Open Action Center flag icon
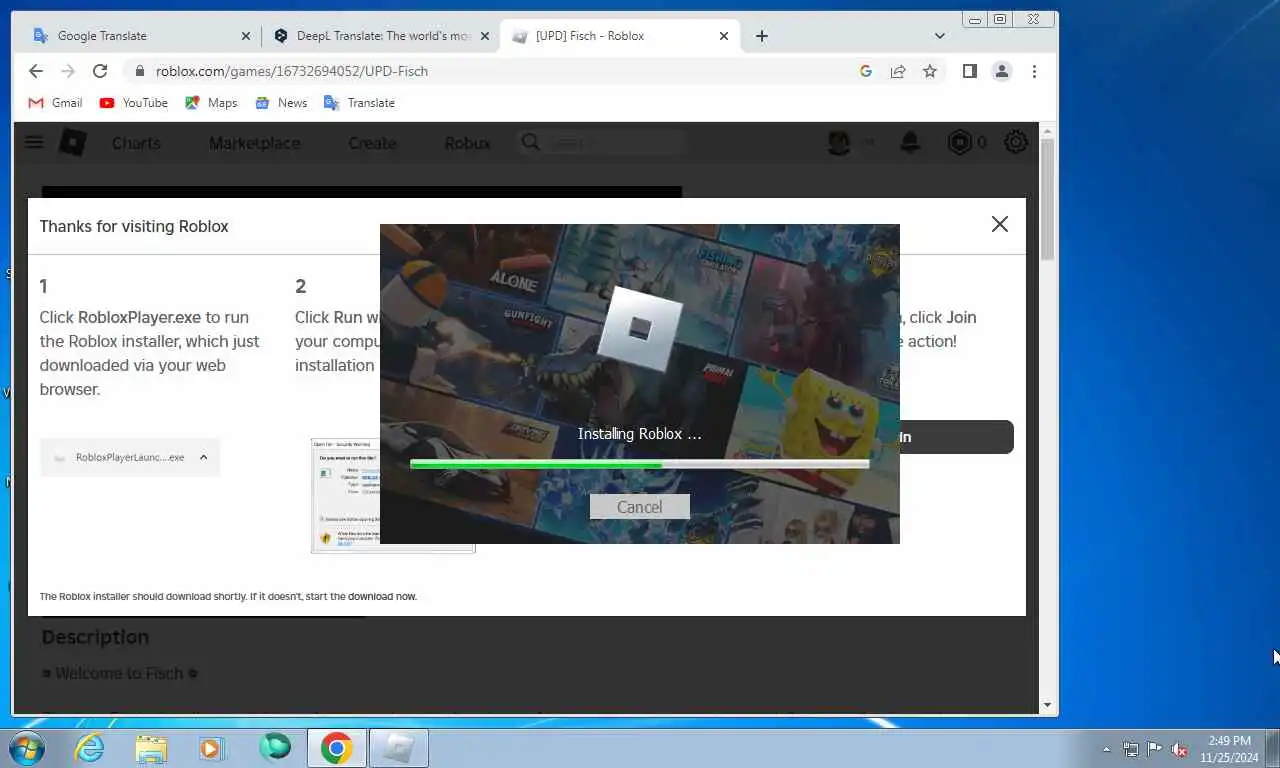This screenshot has height=768, width=1280. [x=1155, y=749]
